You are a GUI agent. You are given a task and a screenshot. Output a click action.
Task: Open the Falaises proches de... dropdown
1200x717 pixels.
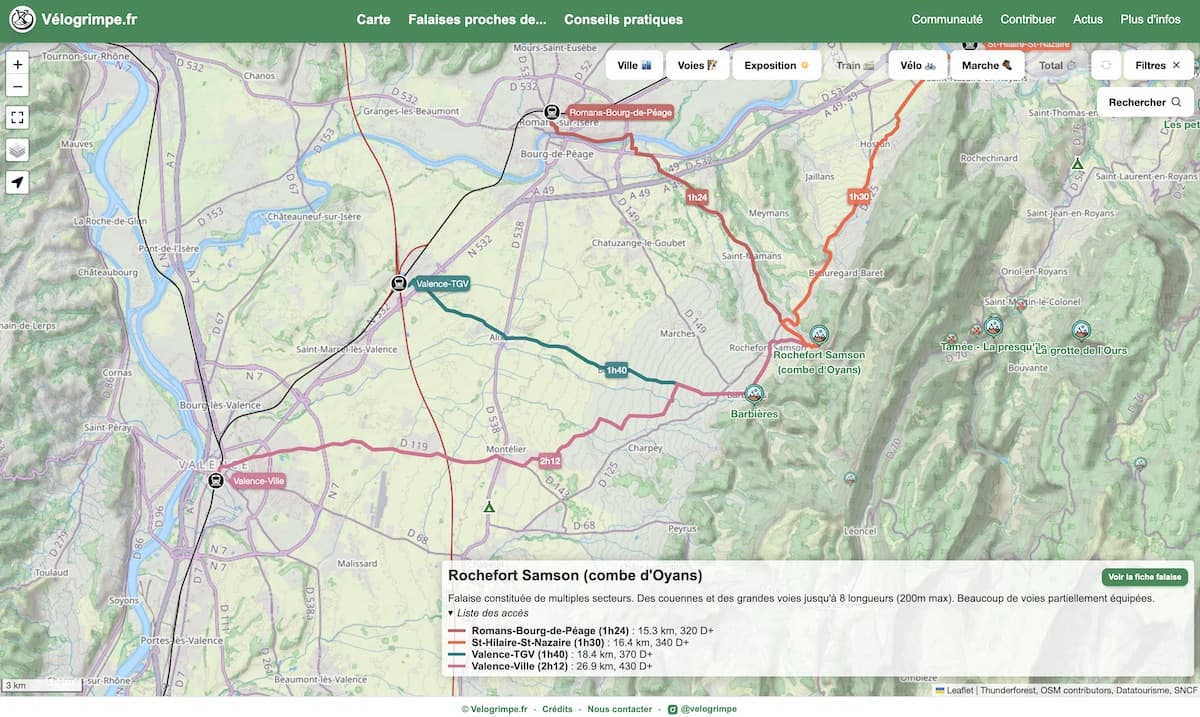(477, 18)
